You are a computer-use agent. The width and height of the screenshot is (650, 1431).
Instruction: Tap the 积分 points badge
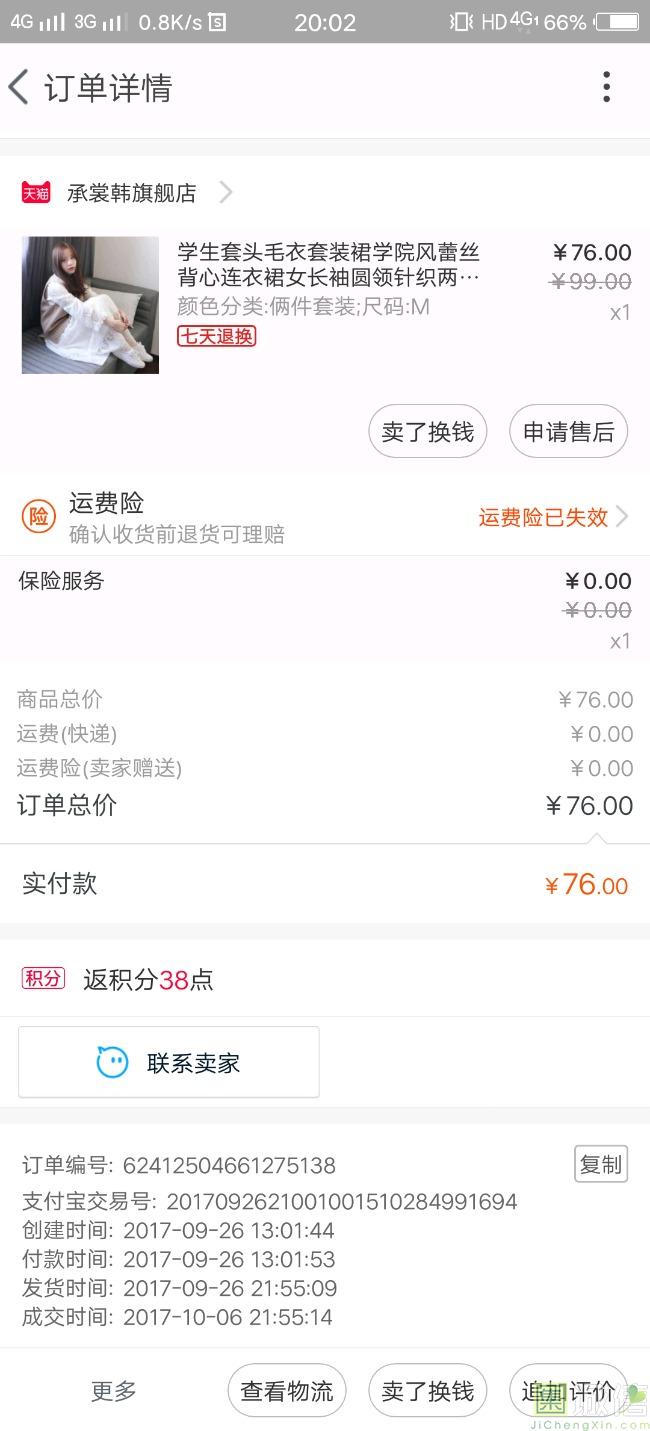43,979
